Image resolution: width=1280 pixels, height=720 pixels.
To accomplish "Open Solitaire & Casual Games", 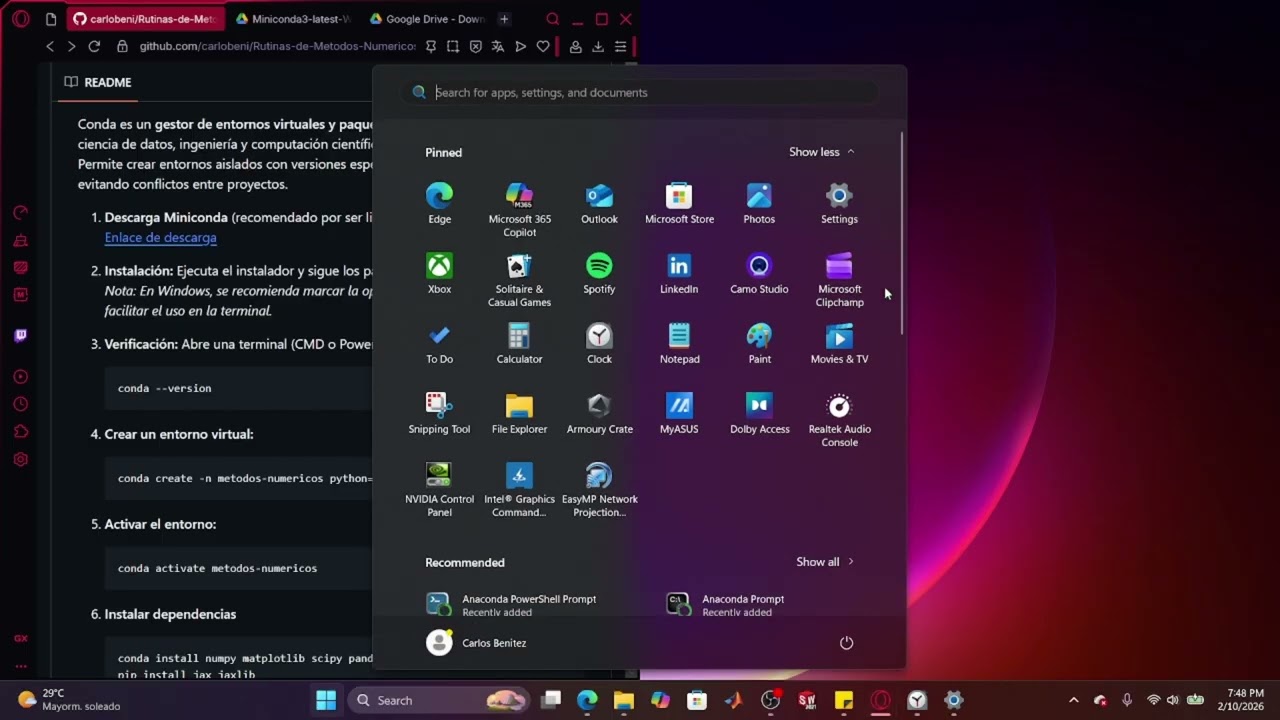I will (x=519, y=280).
